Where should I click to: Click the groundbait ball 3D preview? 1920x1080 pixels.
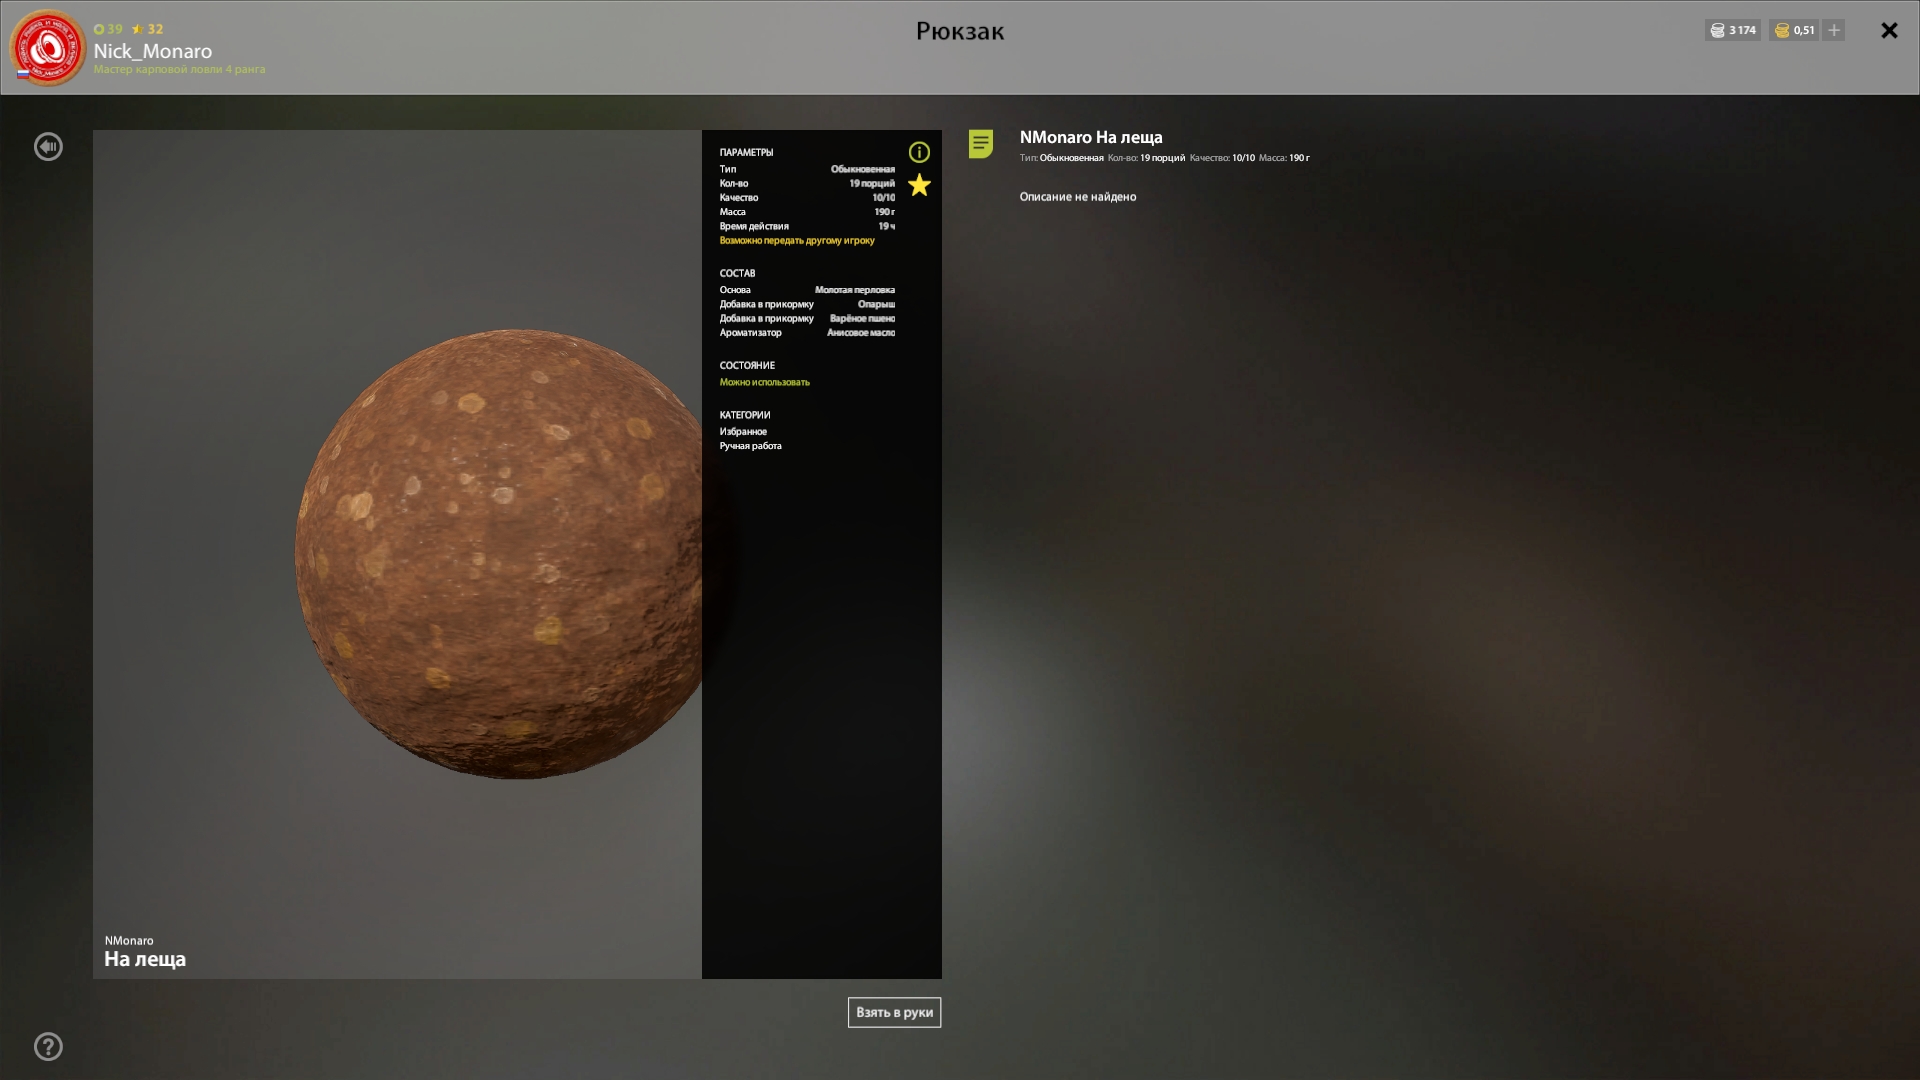point(500,553)
